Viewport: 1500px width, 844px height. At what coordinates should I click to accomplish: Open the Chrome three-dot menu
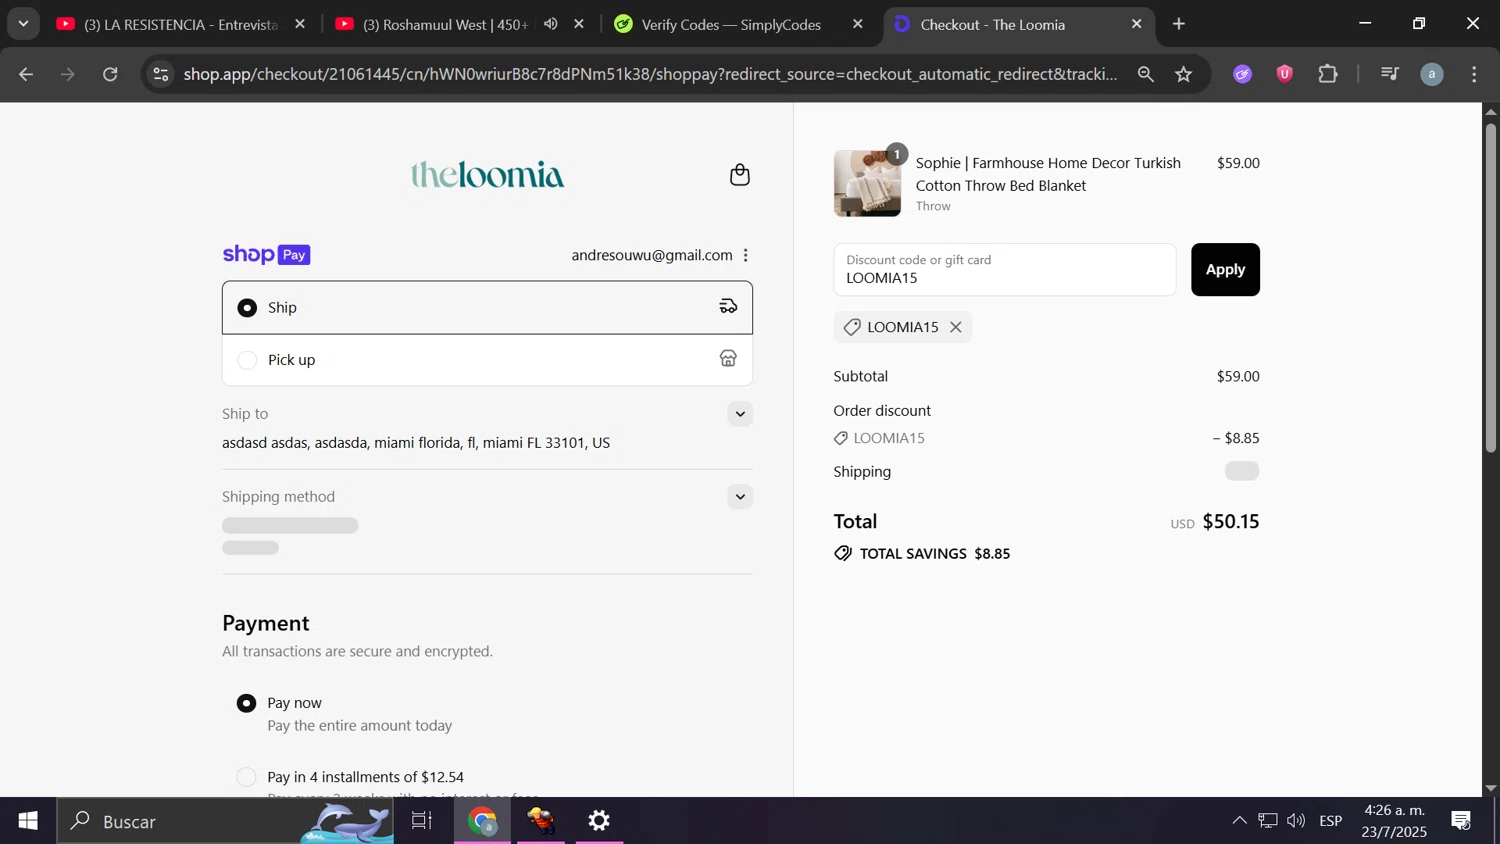click(1475, 74)
